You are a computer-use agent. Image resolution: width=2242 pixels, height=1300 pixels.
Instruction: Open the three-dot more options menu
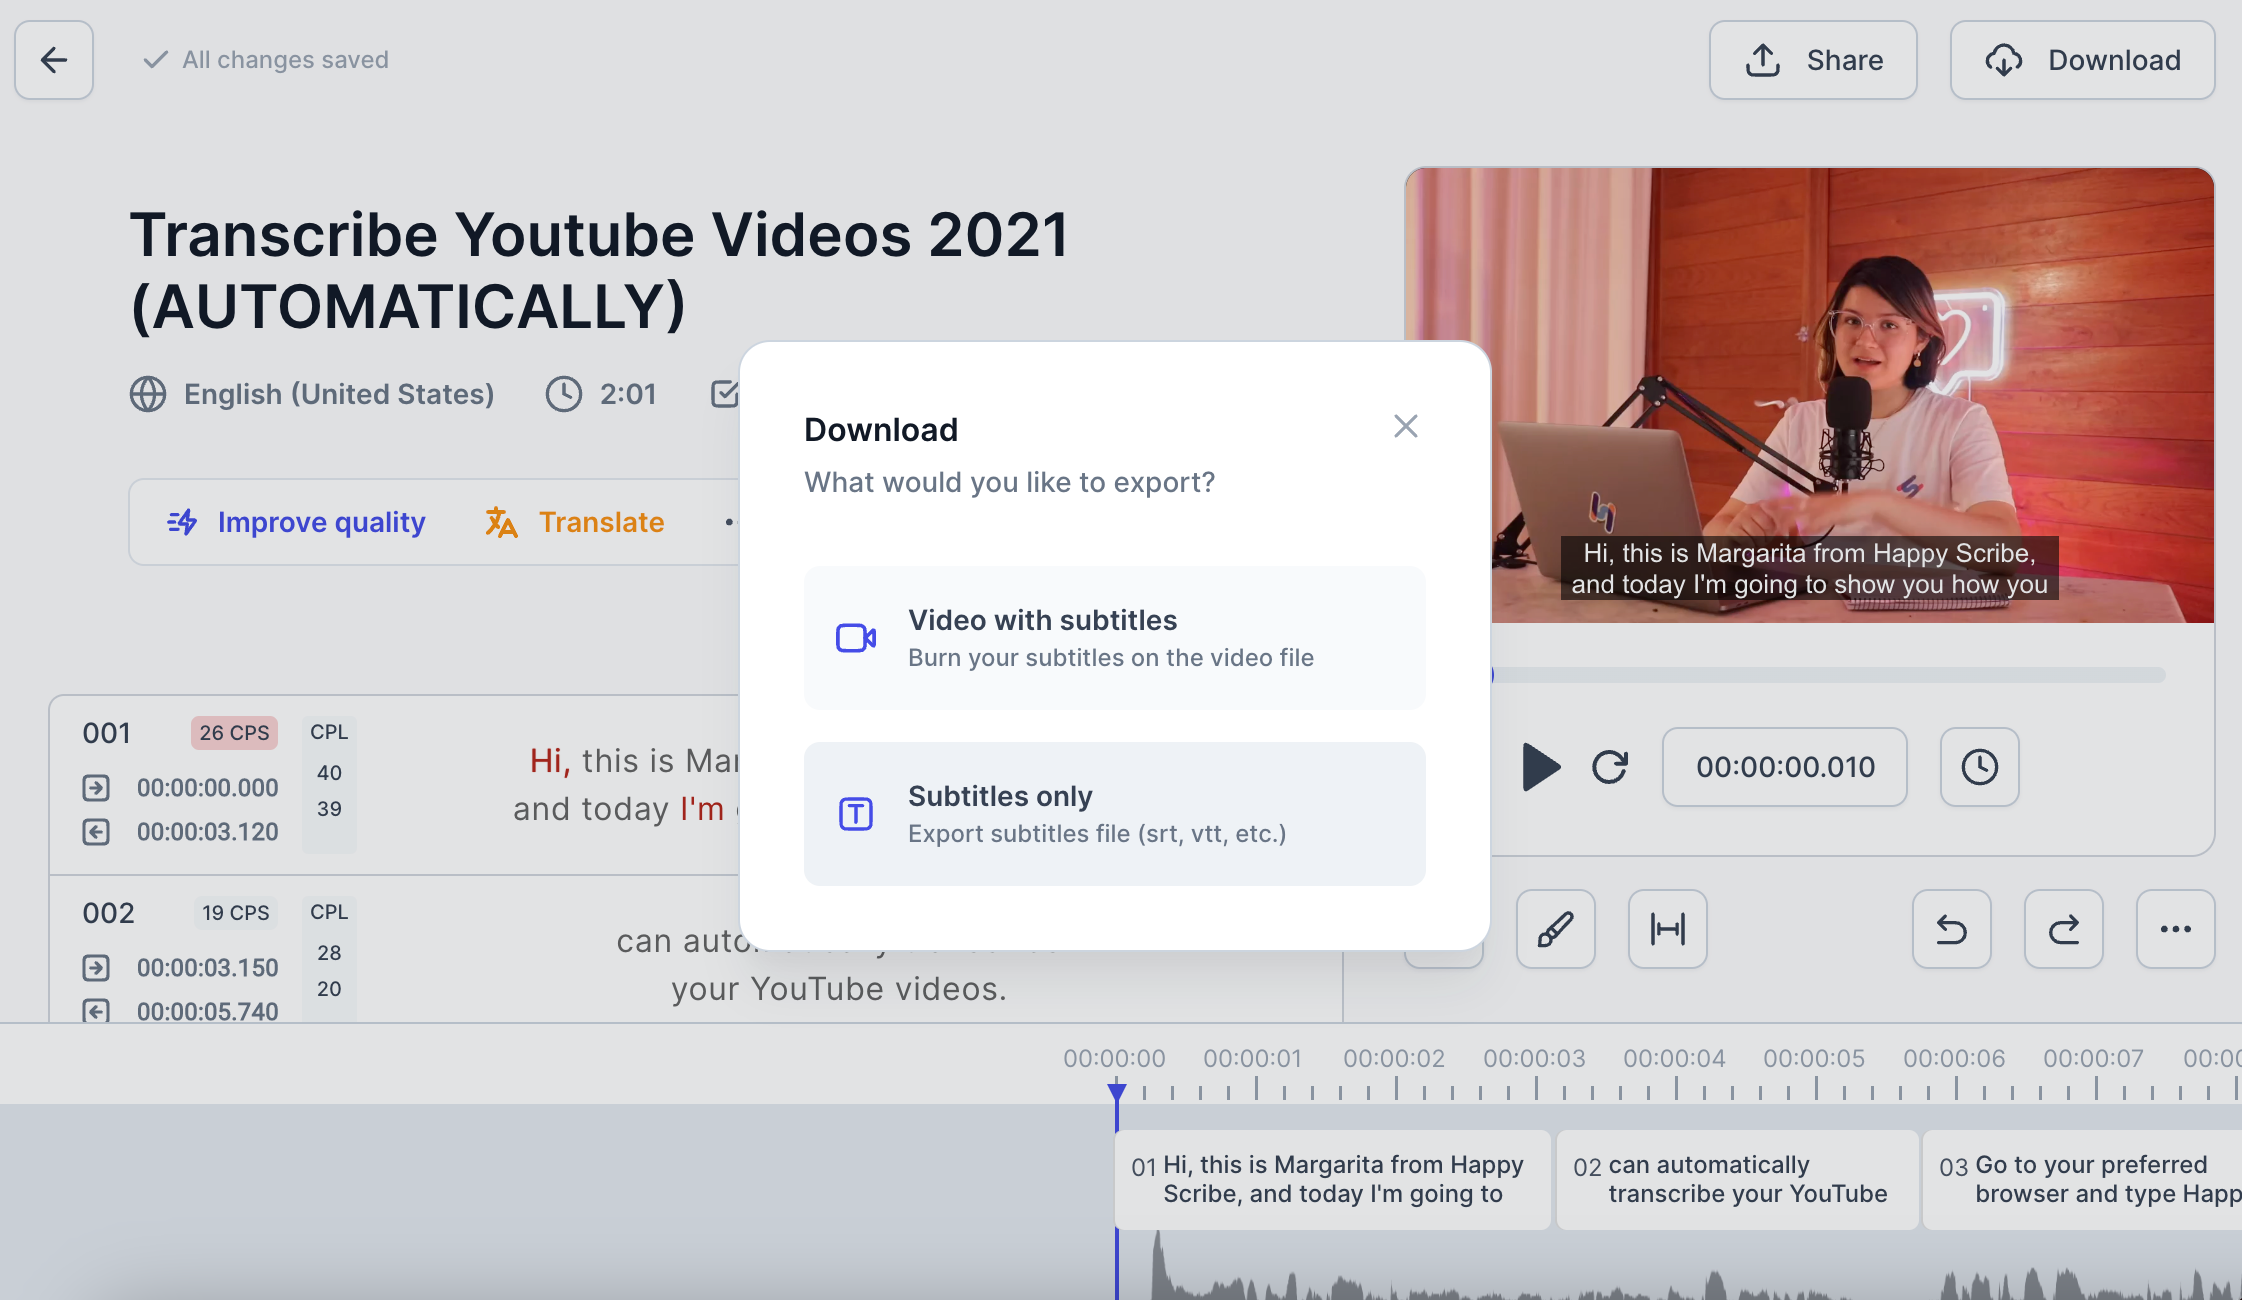[x=2175, y=929]
